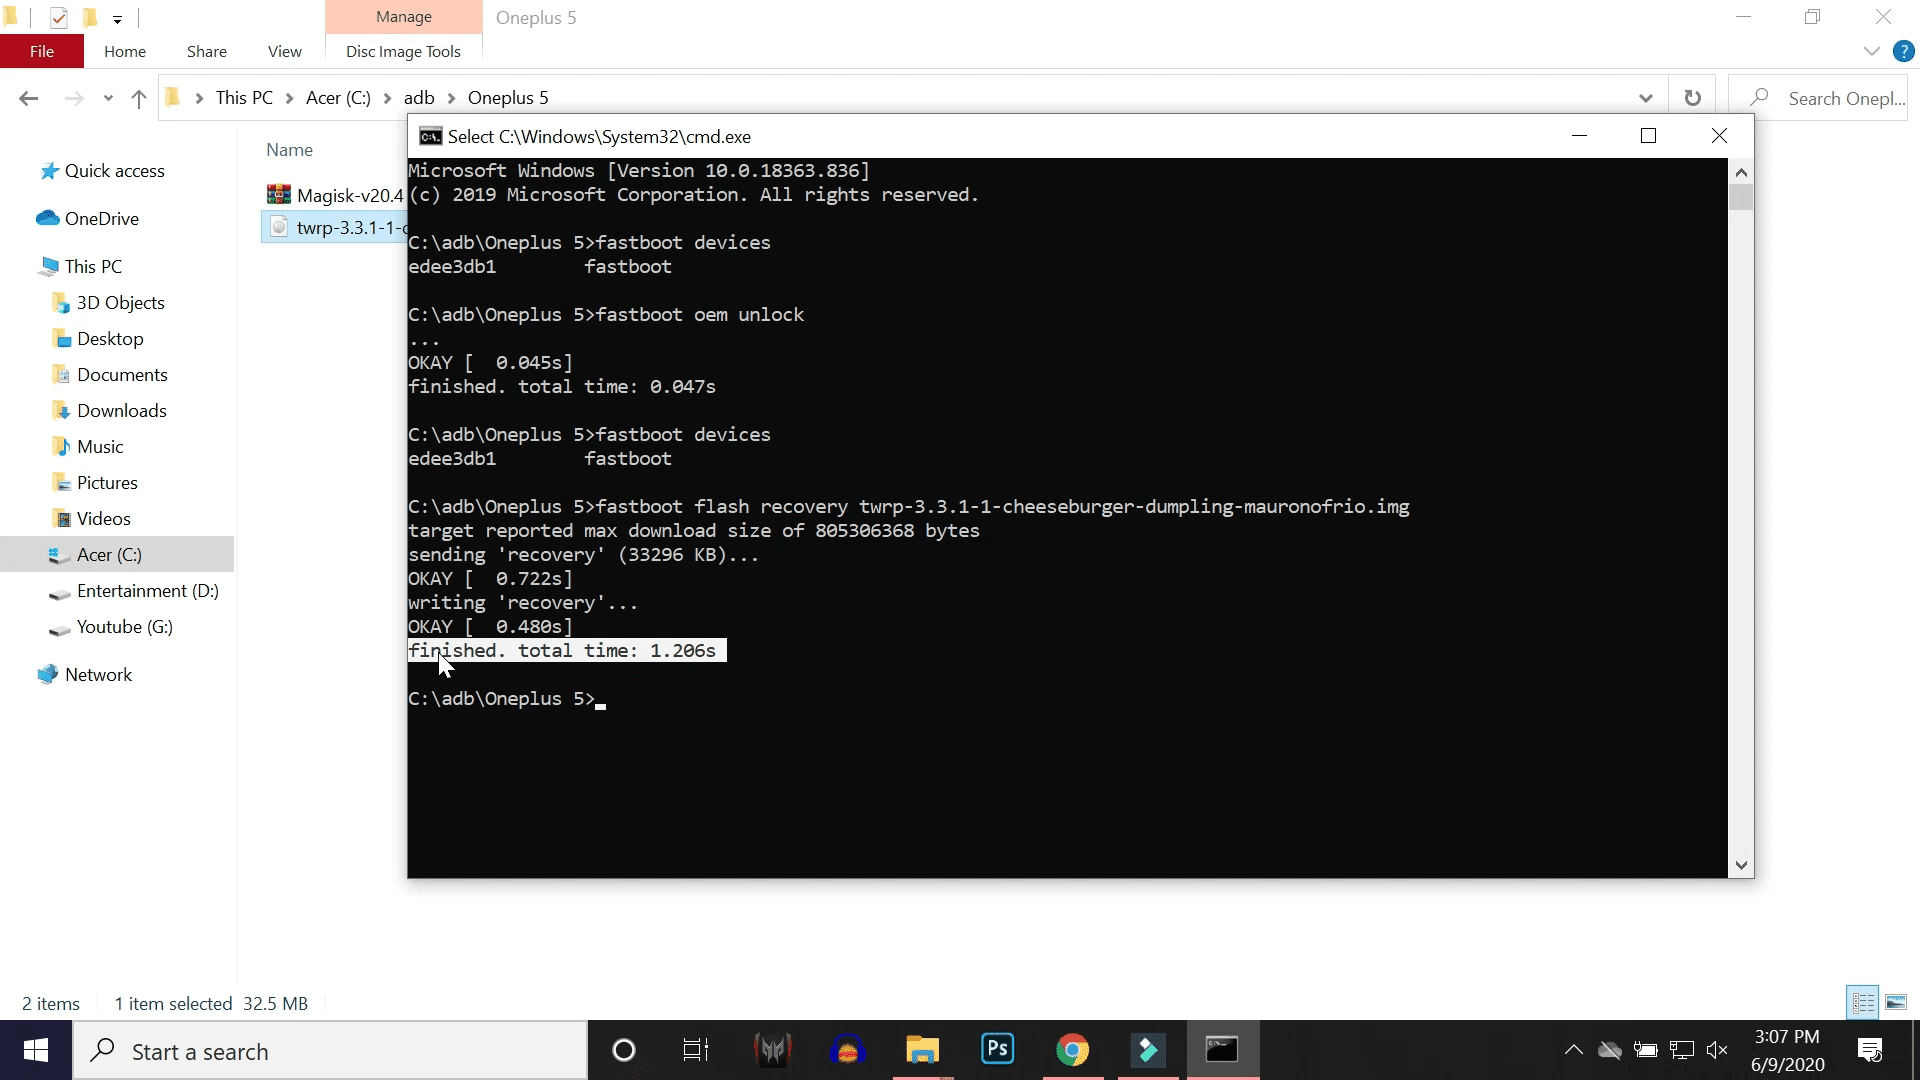Open Filmora from the taskbar
Viewport: 1920px width, 1080px height.
pyautogui.click(x=1147, y=1050)
